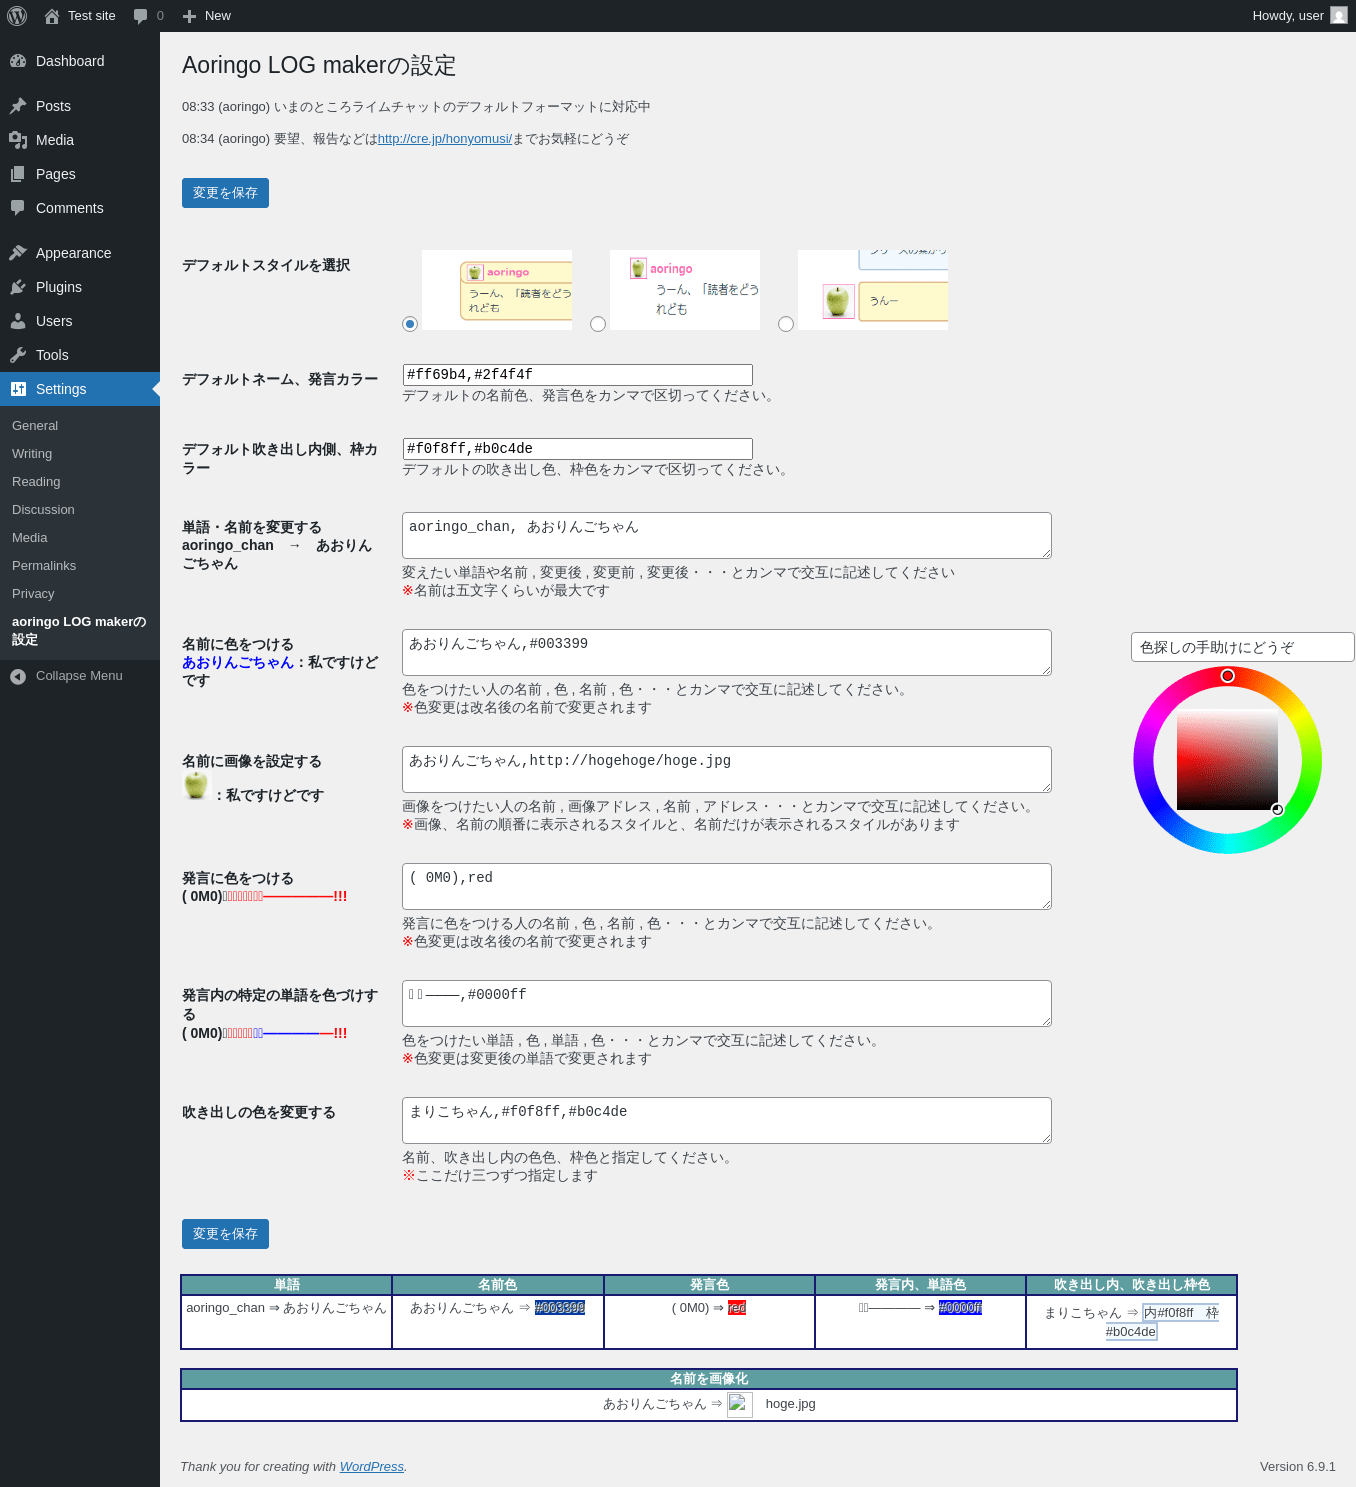The image size is (1356, 1487).
Task: Click the bubble color textarea with まりこちゃん
Action: pyautogui.click(x=727, y=1120)
